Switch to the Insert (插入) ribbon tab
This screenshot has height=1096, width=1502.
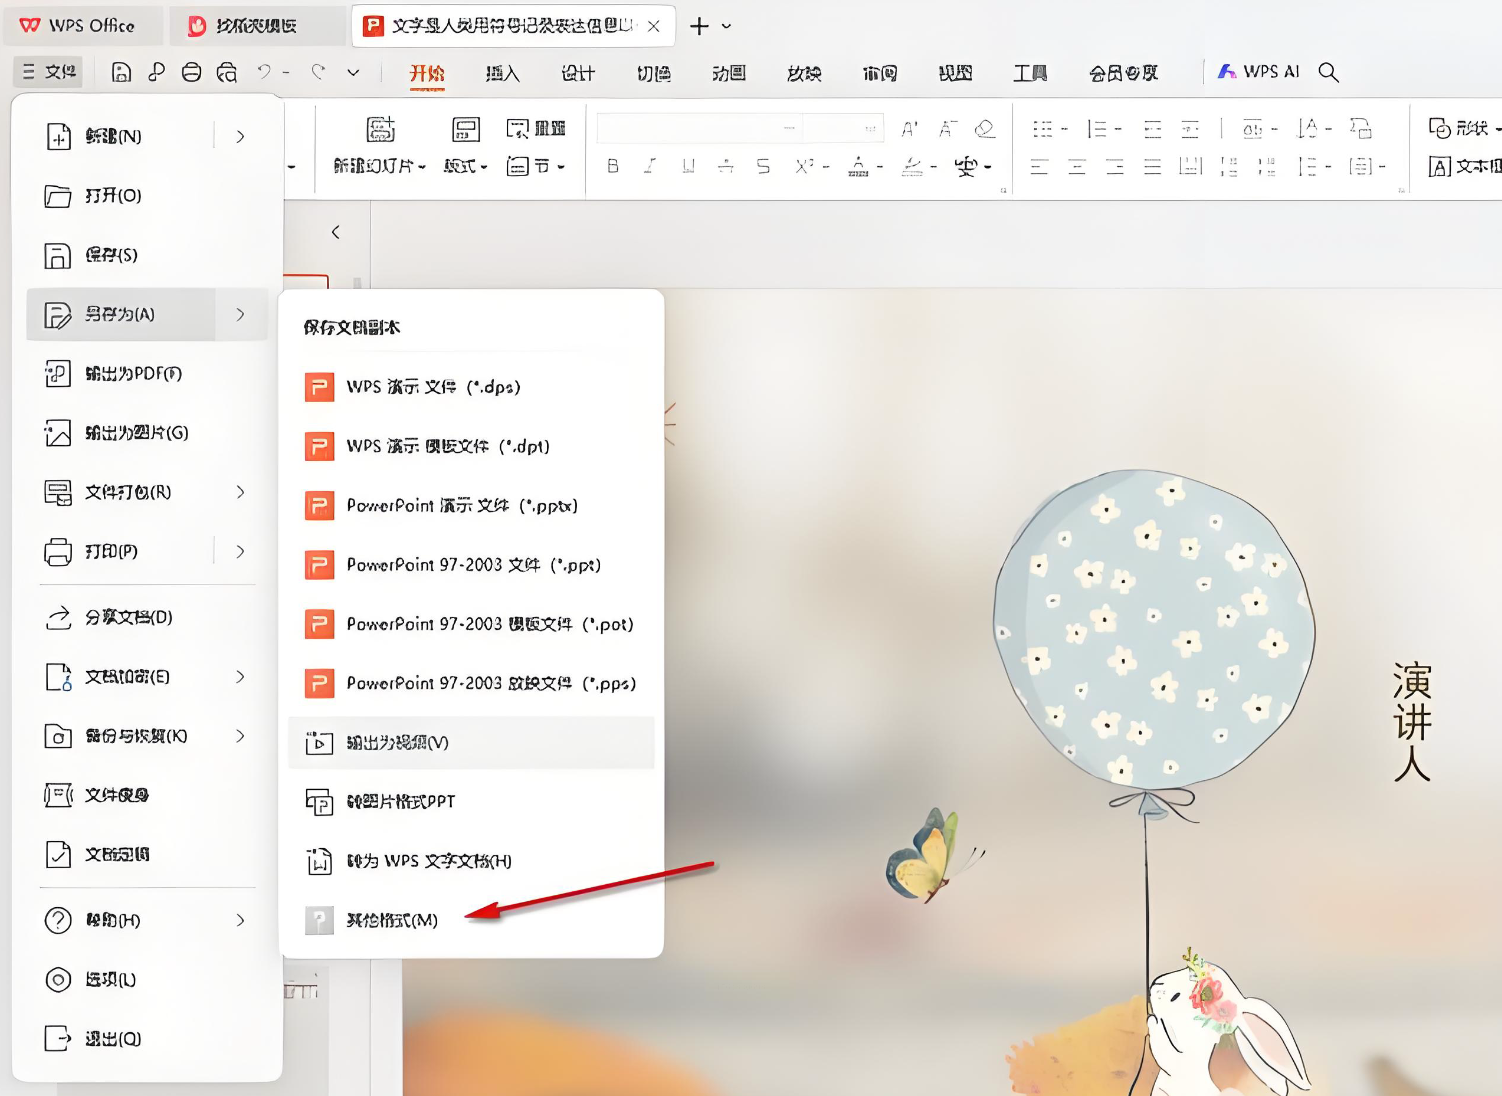[502, 73]
